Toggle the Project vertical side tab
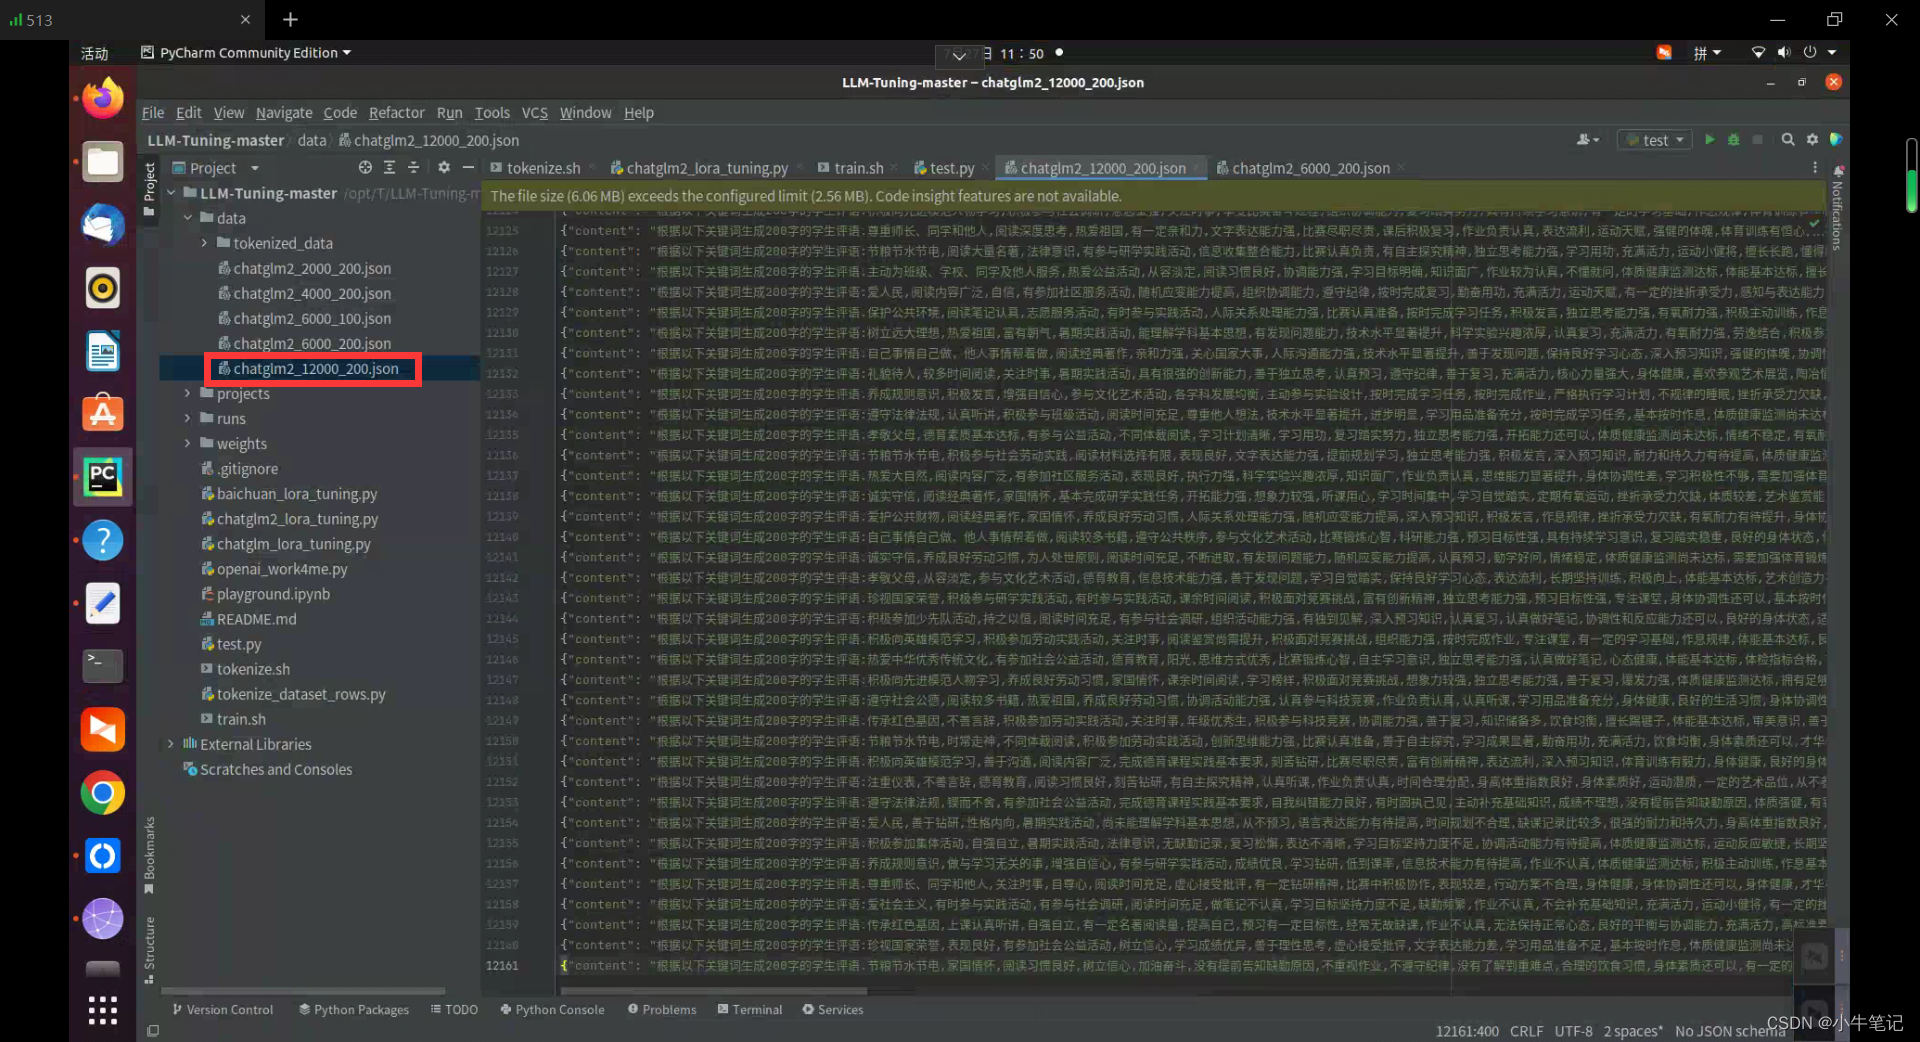Viewport: 1920px width, 1042px height. point(149,188)
